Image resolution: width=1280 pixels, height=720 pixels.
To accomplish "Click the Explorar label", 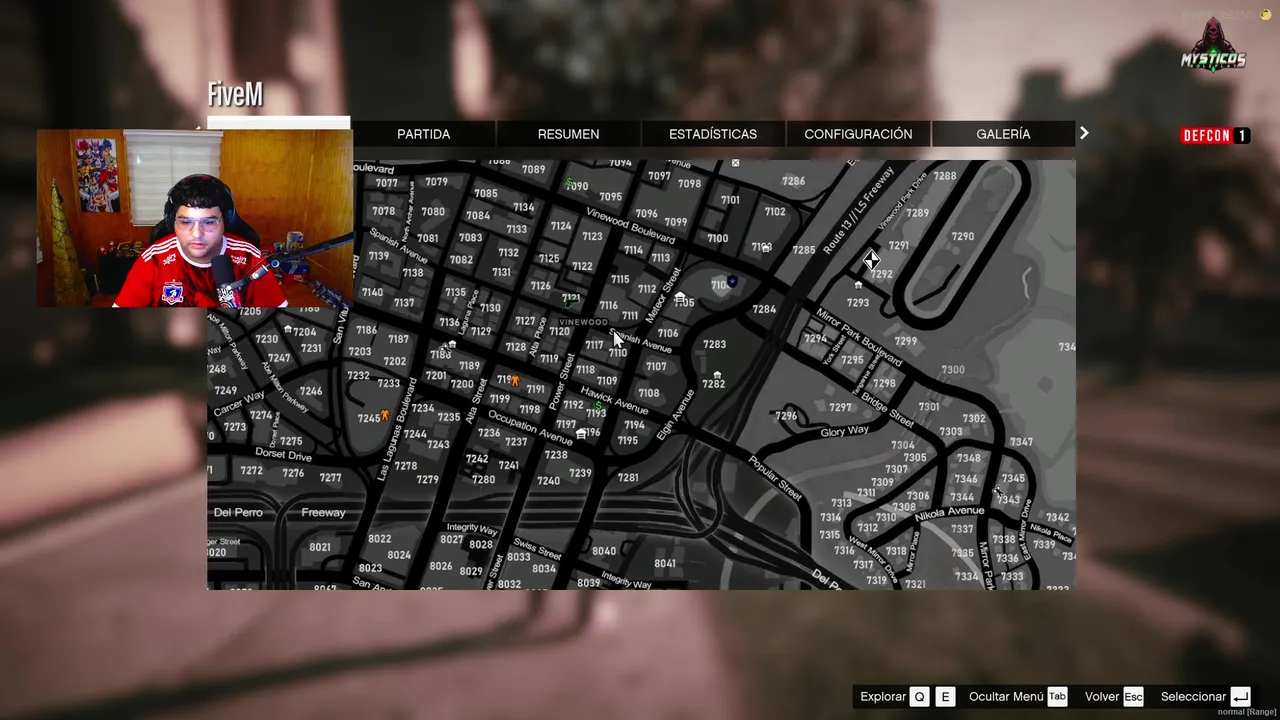I will (x=883, y=697).
